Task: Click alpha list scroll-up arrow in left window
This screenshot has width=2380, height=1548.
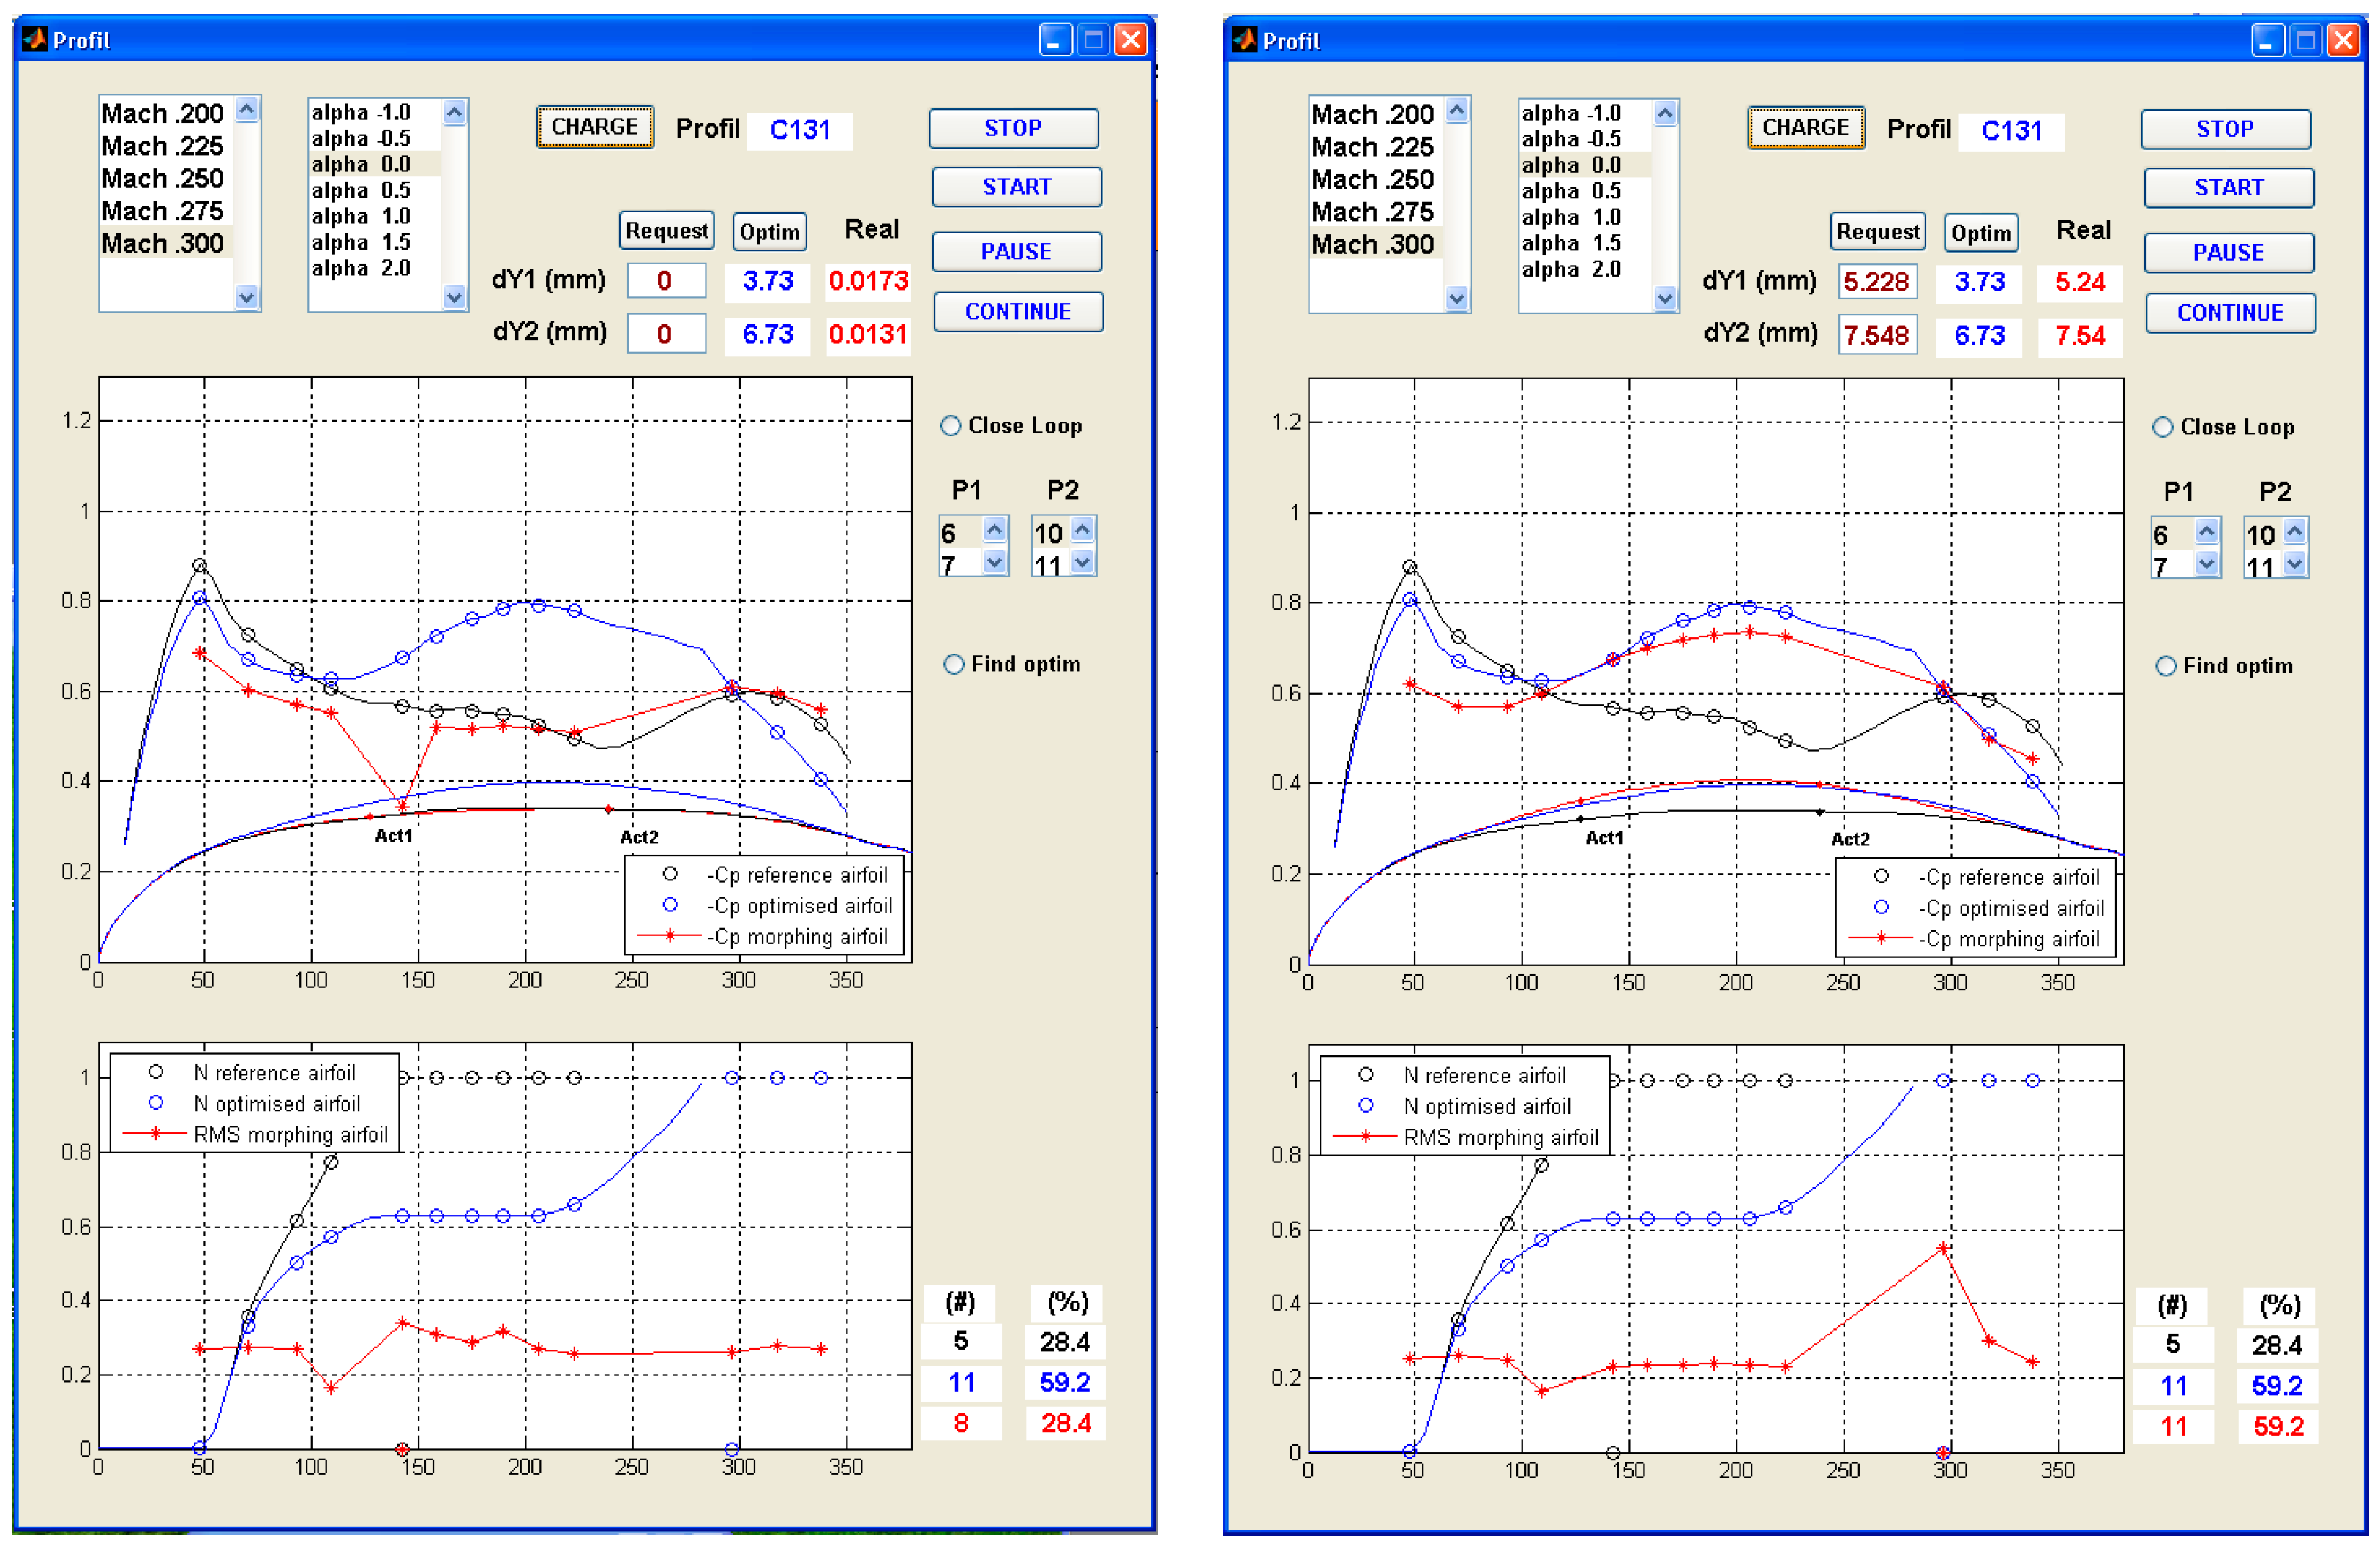Action: [x=454, y=112]
